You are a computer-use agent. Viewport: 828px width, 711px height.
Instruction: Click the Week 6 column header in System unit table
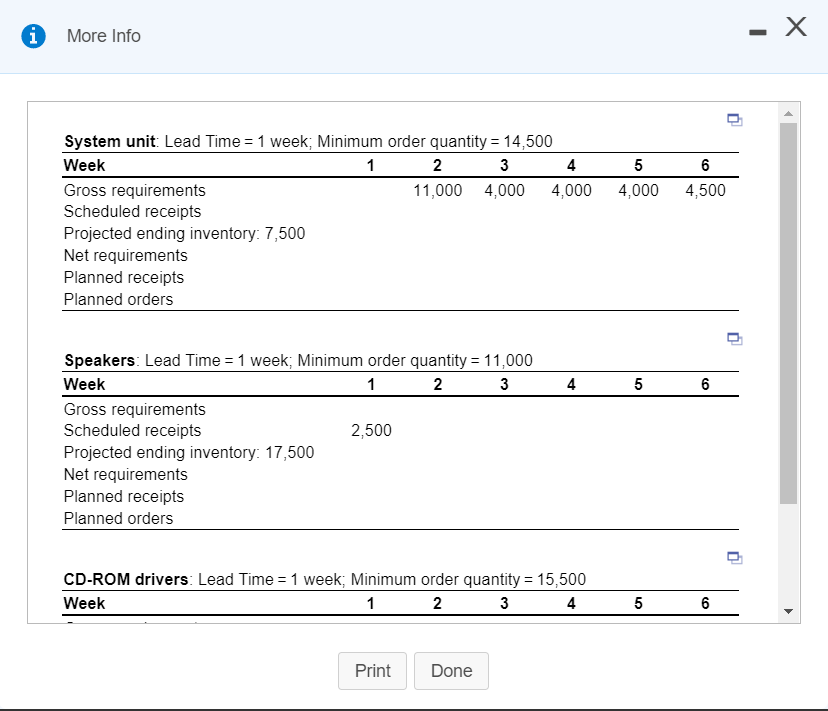[705, 165]
